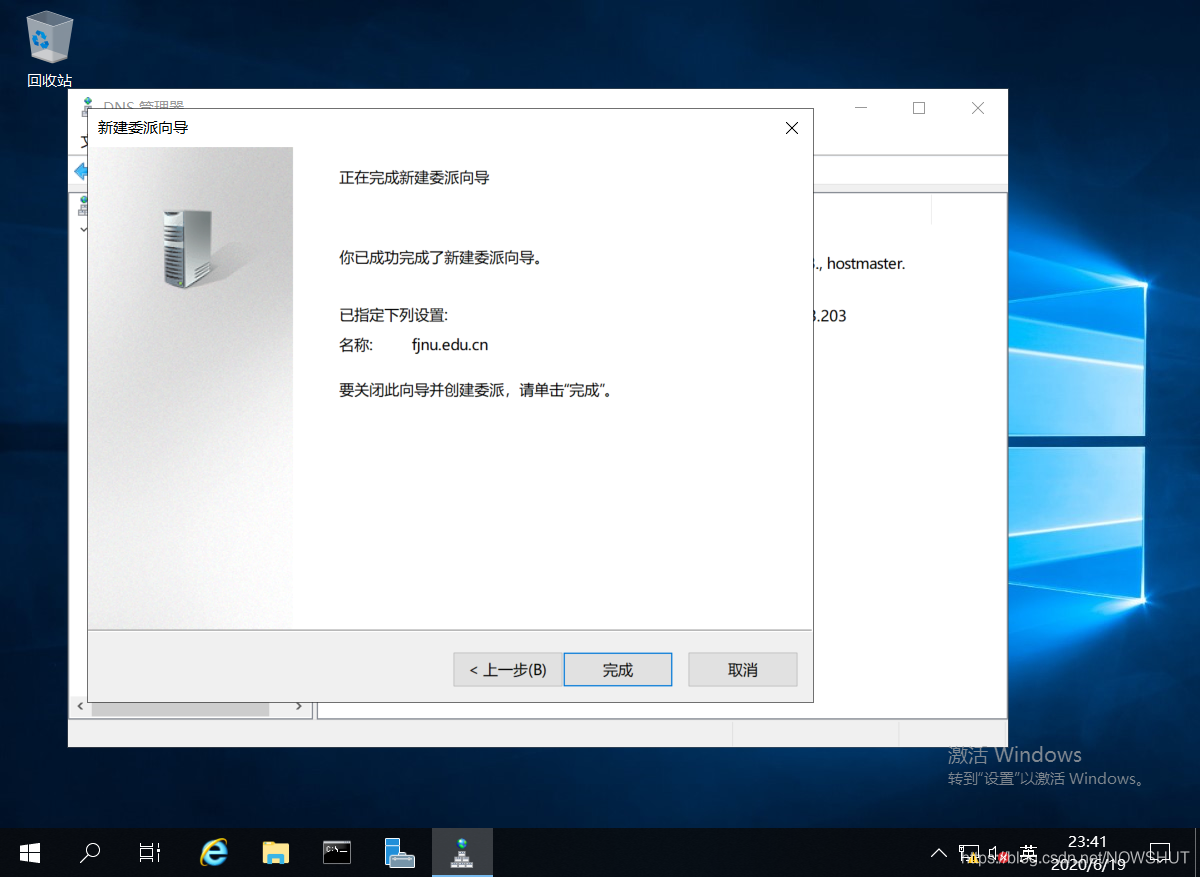The width and height of the screenshot is (1200, 877).
Task: Open Server Manager from the taskbar
Action: click(x=399, y=852)
